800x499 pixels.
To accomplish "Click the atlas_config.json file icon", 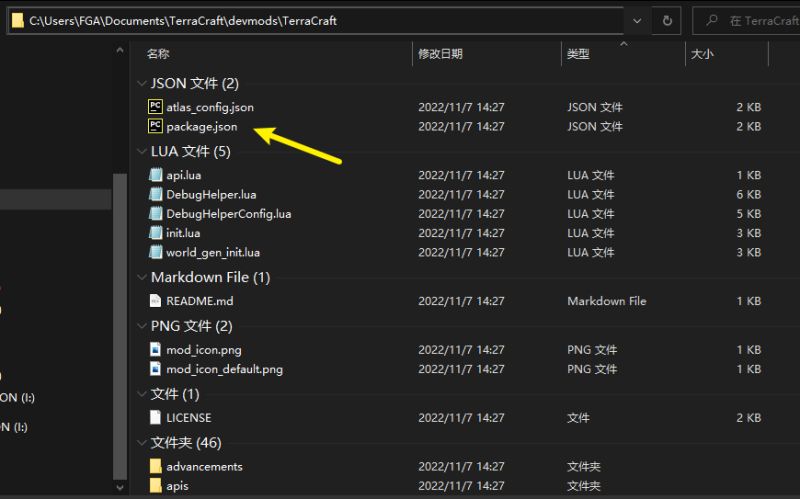I will click(x=155, y=107).
